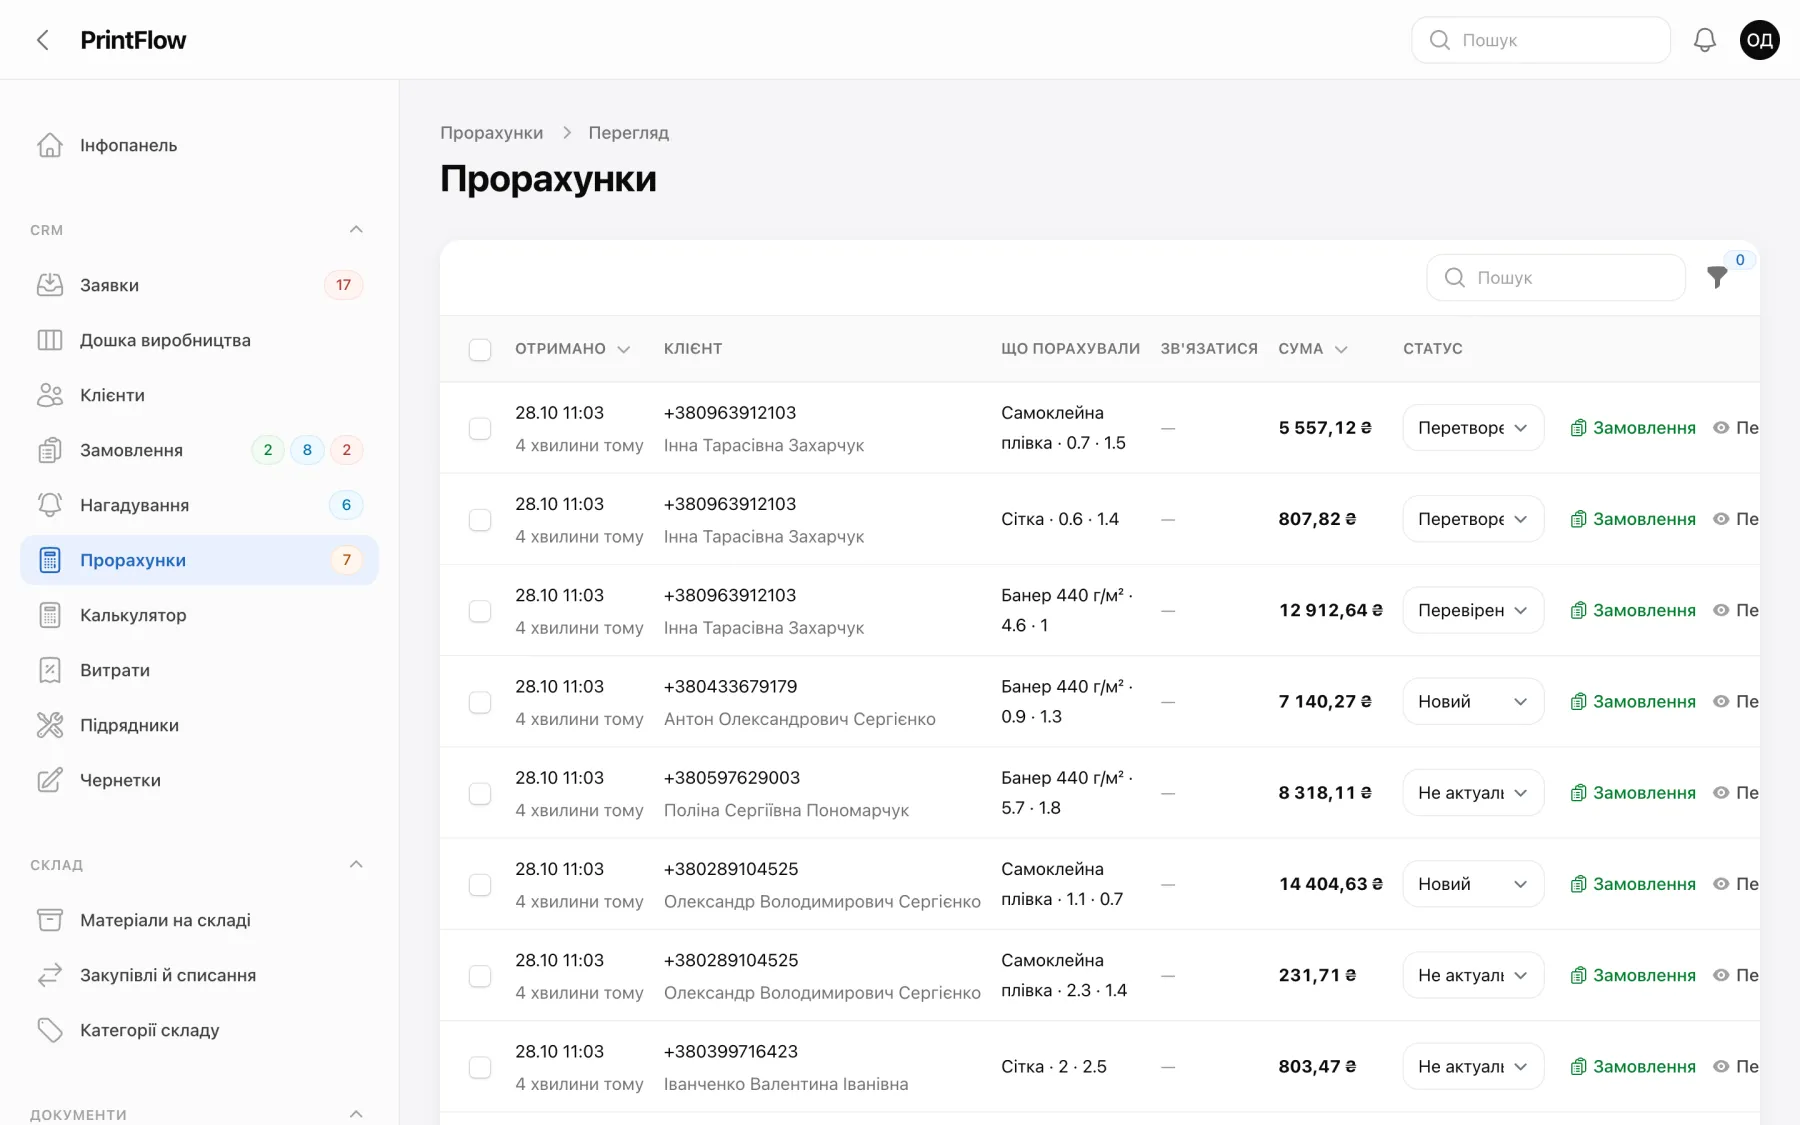This screenshot has height=1125, width=1800.
Task: Open Замовлення in the sidebar
Action: [200, 450]
